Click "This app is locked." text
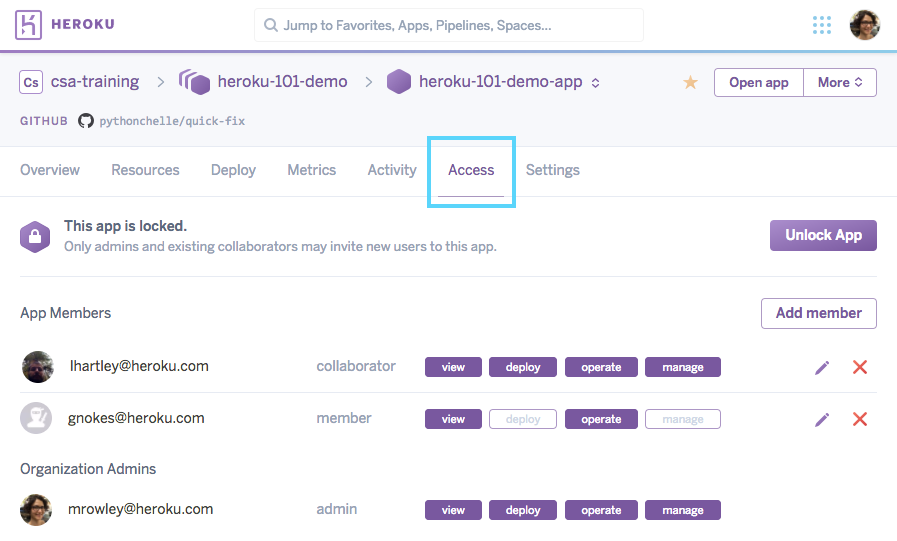 pyautogui.click(x=125, y=226)
